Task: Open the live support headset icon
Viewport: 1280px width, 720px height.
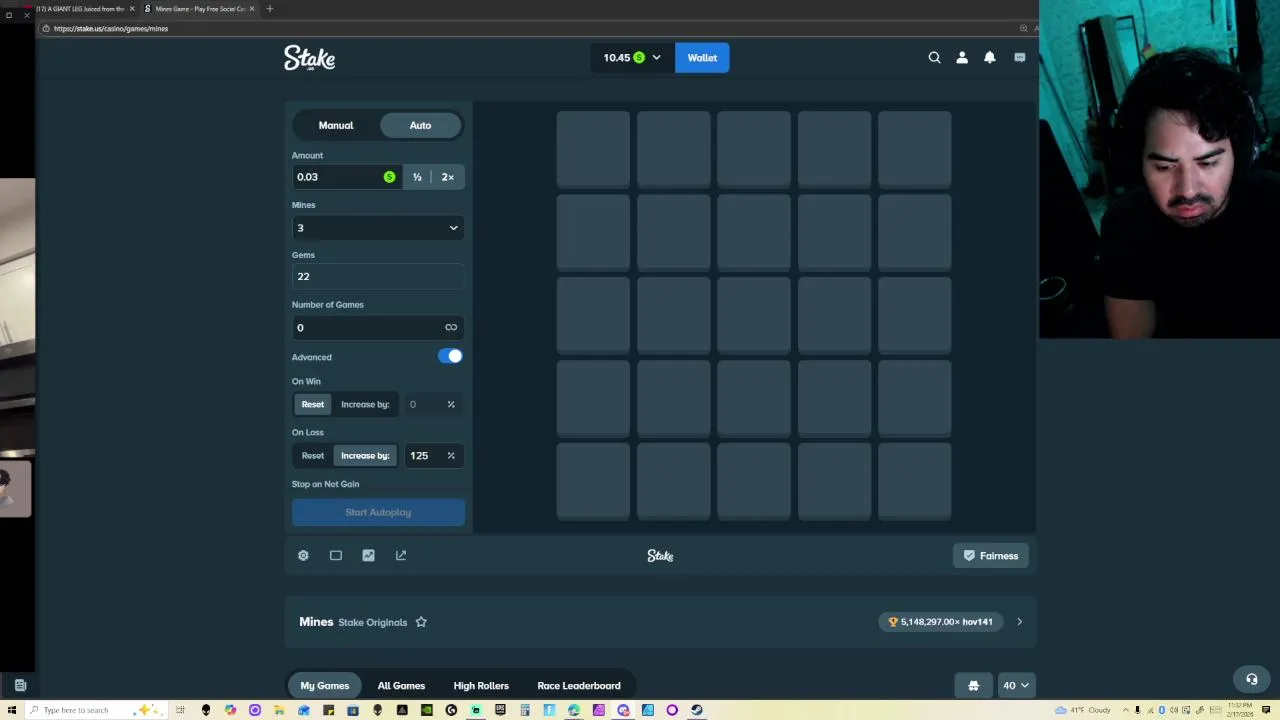Action: click(1251, 679)
